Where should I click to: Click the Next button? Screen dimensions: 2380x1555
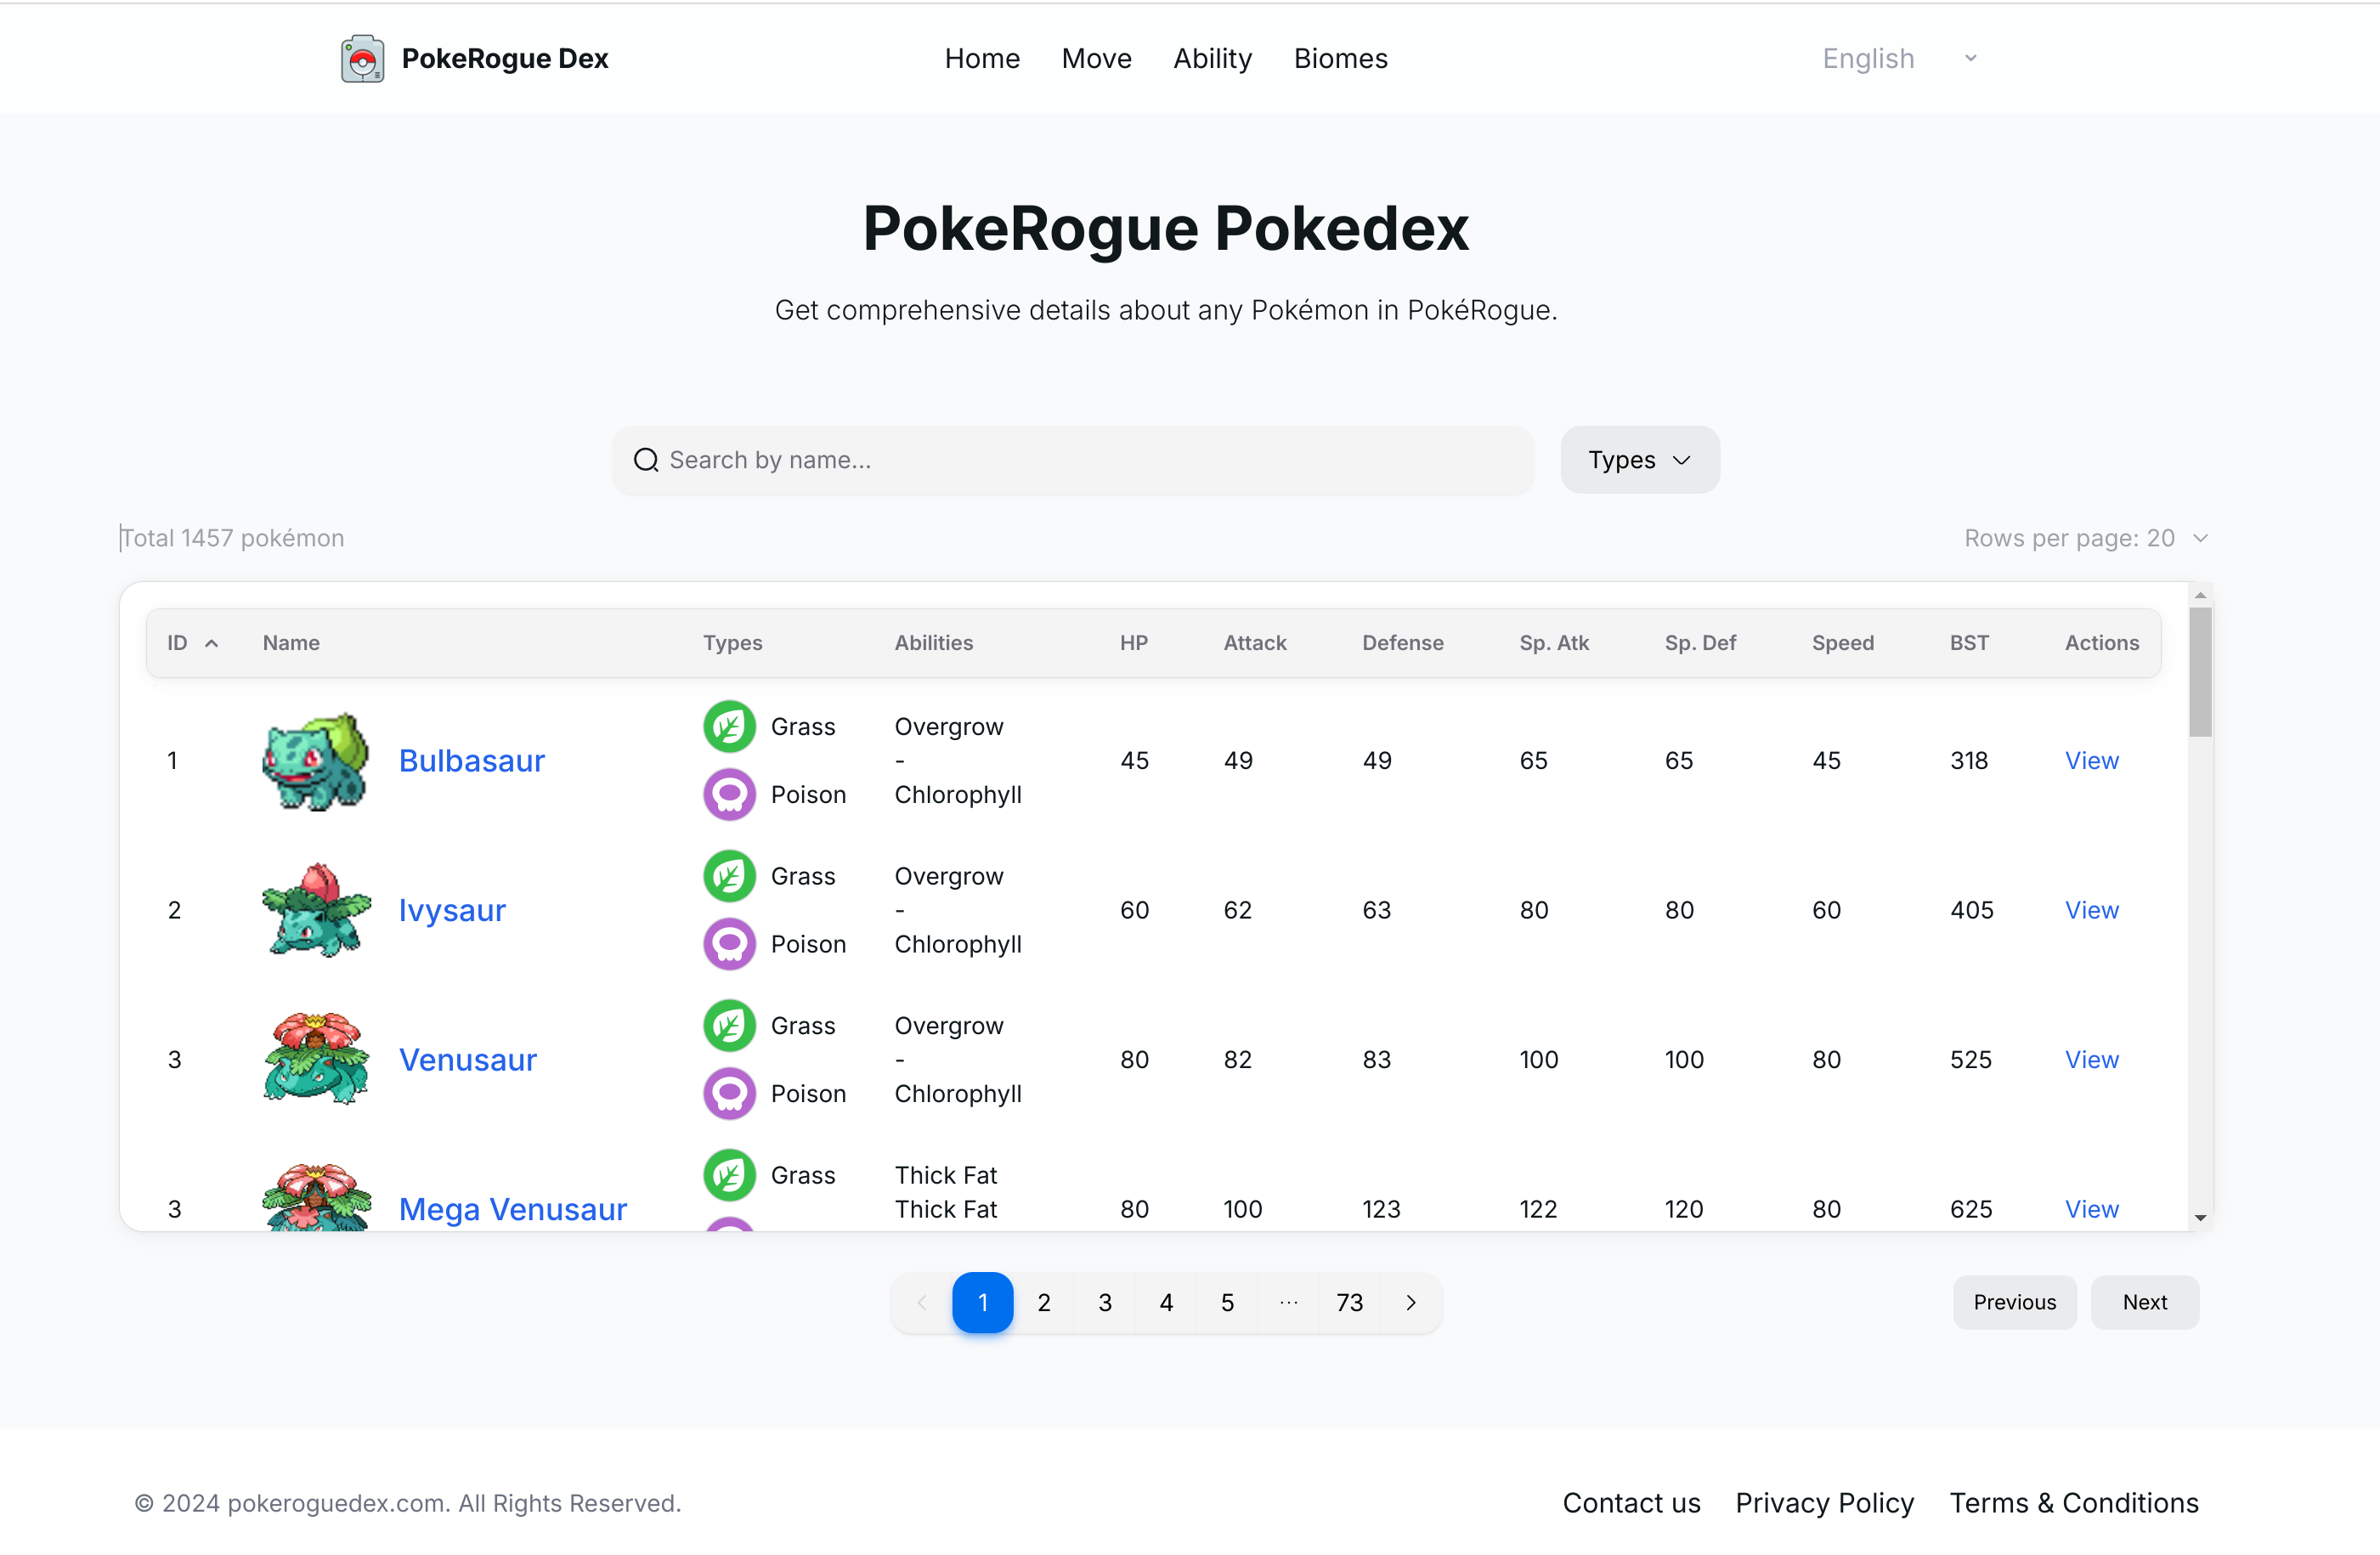[x=2144, y=1302]
